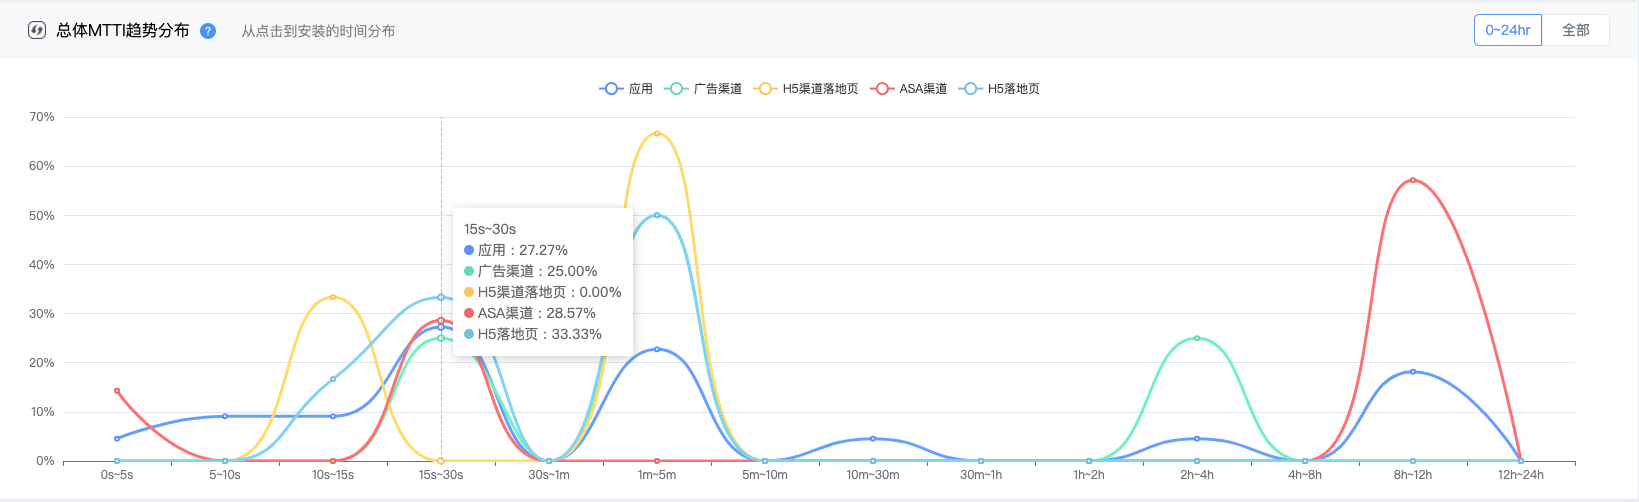Click the 12h~24h x-axis label
Viewport: 1639px width, 502px height.
(1521, 475)
